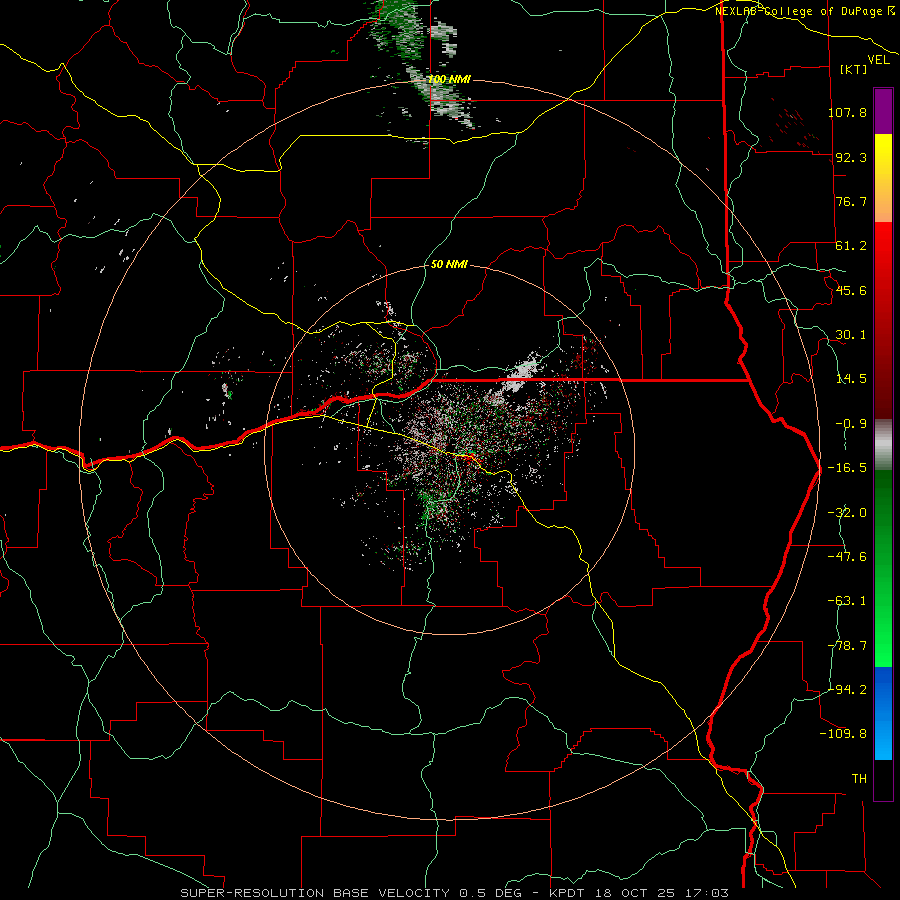Image resolution: width=900 pixels, height=900 pixels.
Task: Click the TH legend label
Action: [x=859, y=778]
